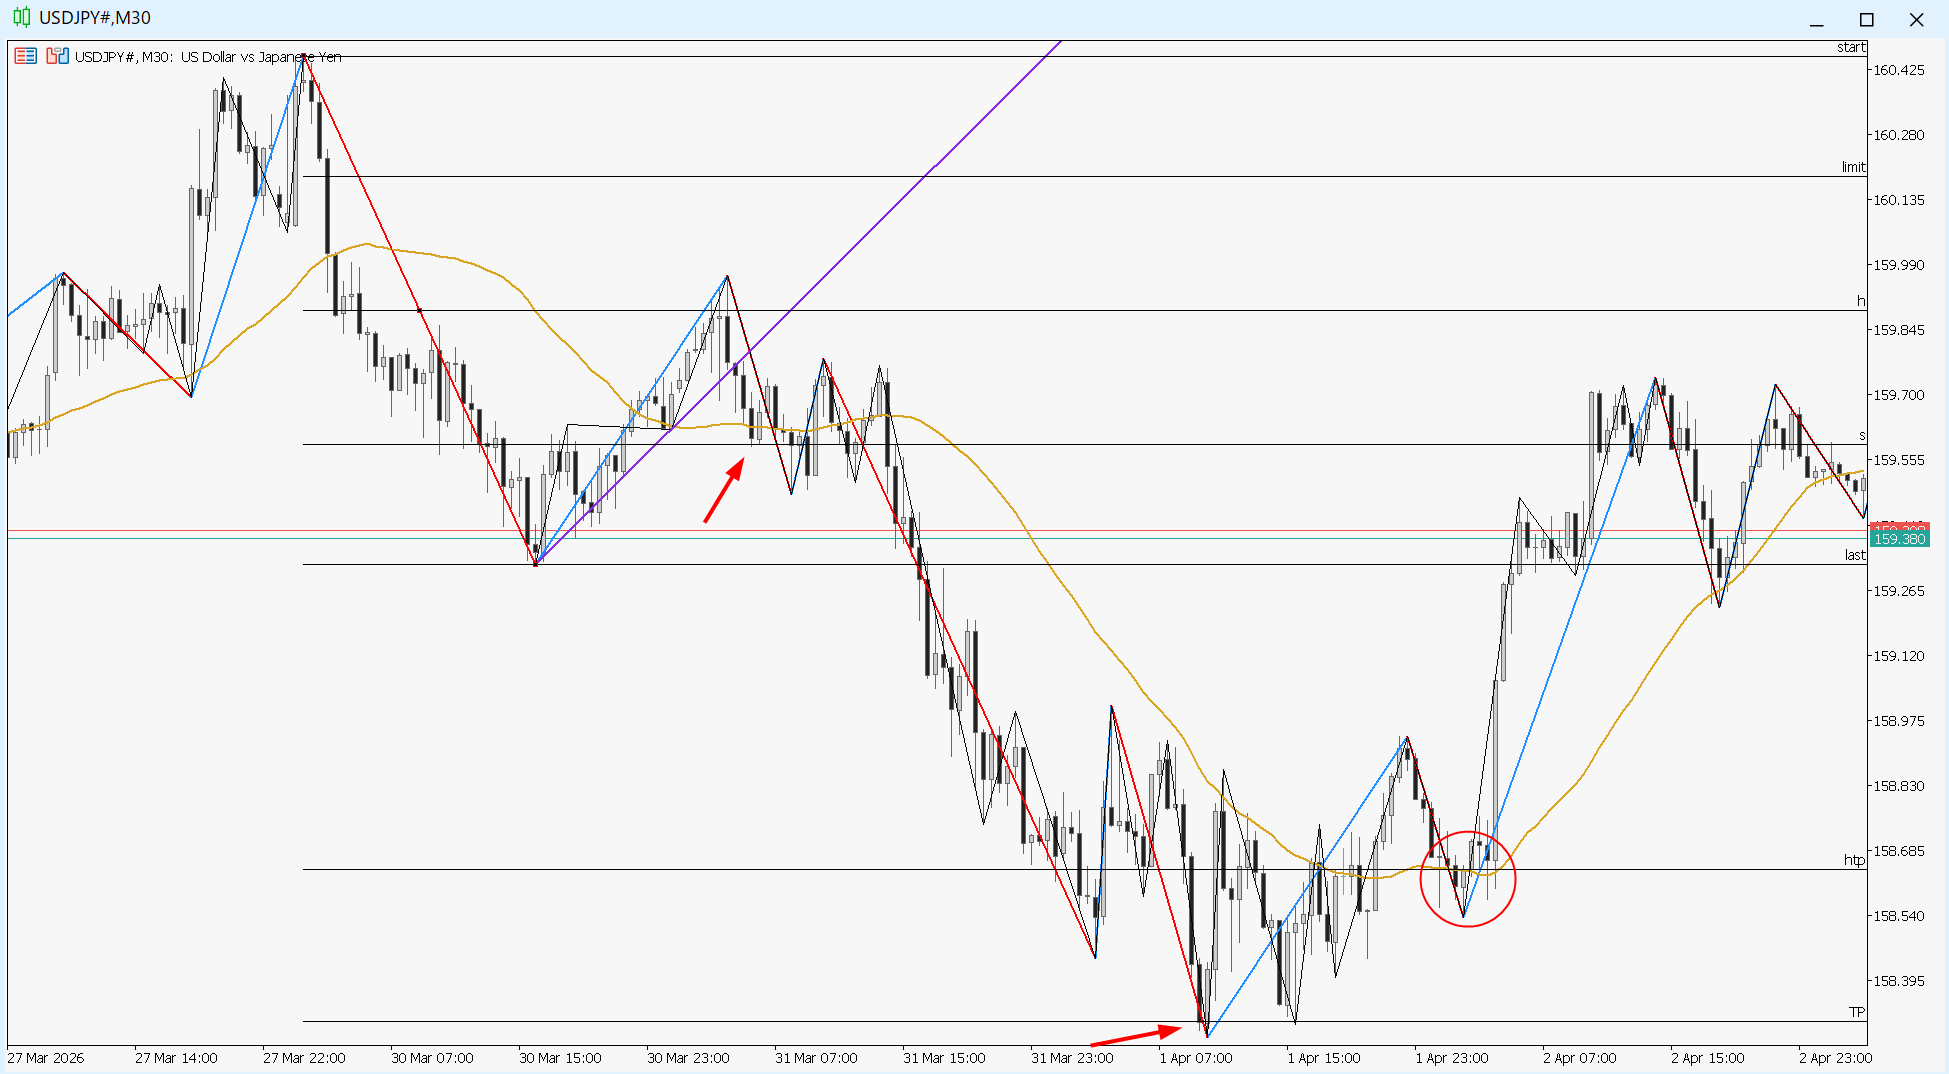This screenshot has height=1074, width=1949.
Task: Minimize the USDJPY chart window
Action: 1817,20
